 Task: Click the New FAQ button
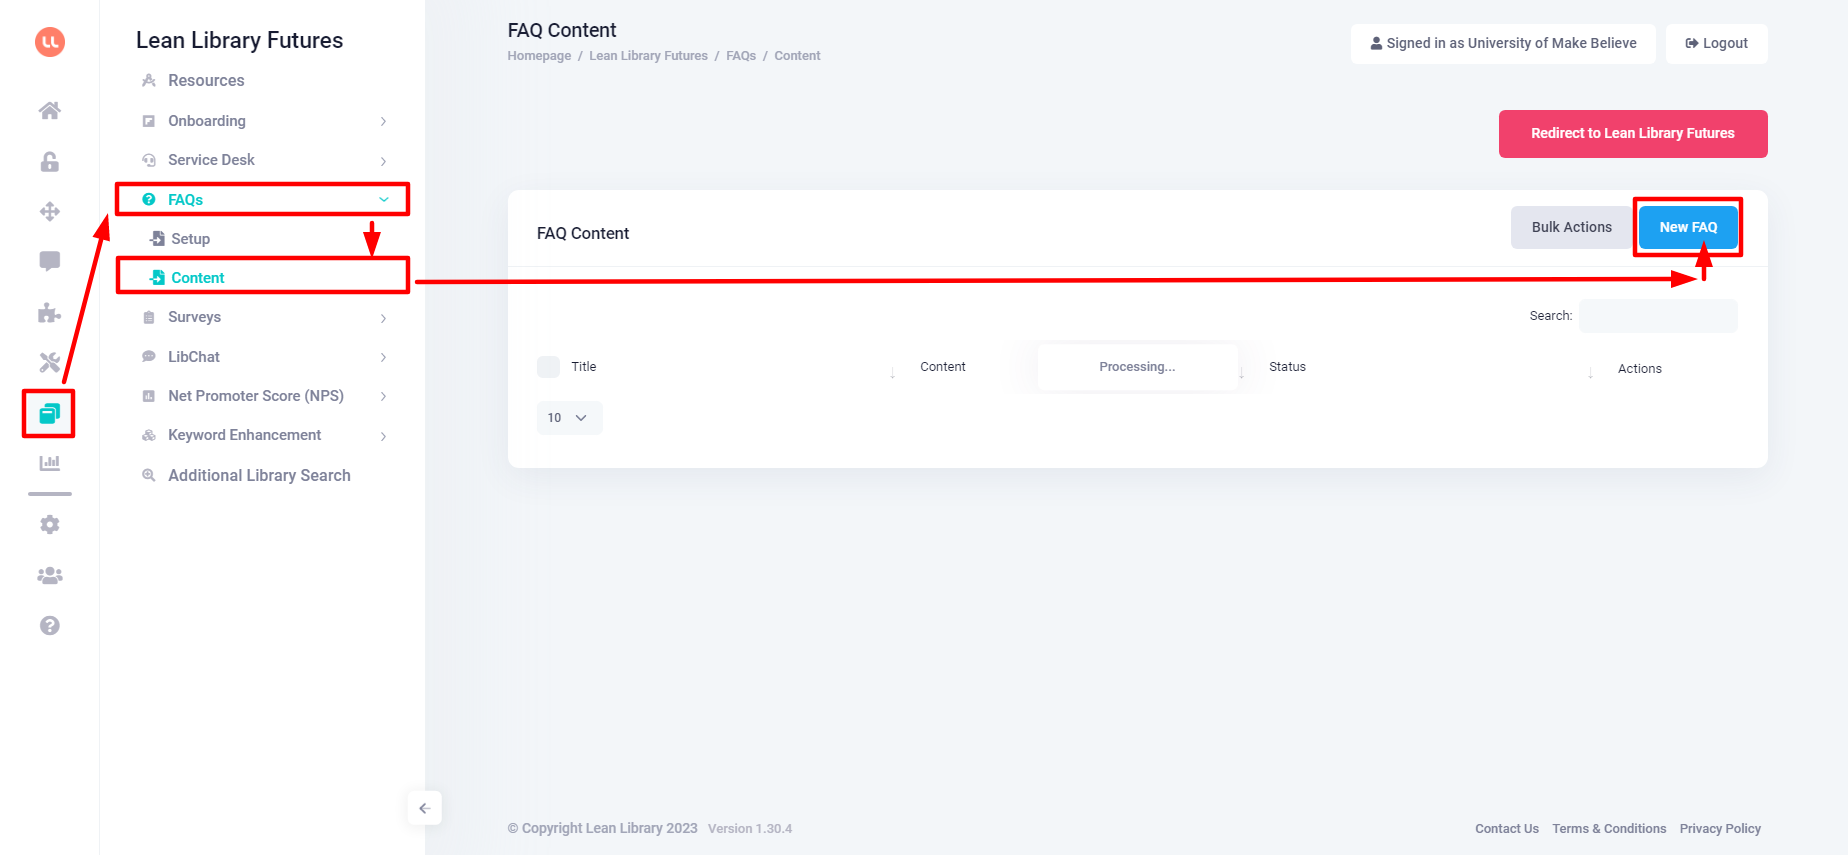pyautogui.click(x=1688, y=227)
